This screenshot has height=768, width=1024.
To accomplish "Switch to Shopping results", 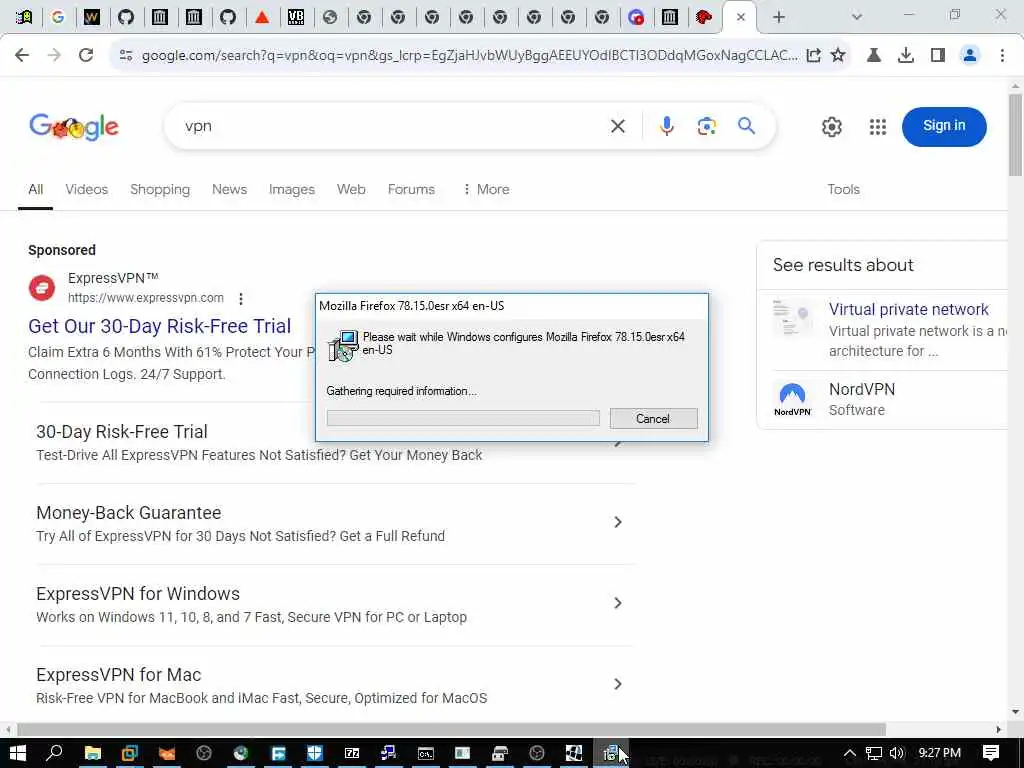I will (160, 189).
